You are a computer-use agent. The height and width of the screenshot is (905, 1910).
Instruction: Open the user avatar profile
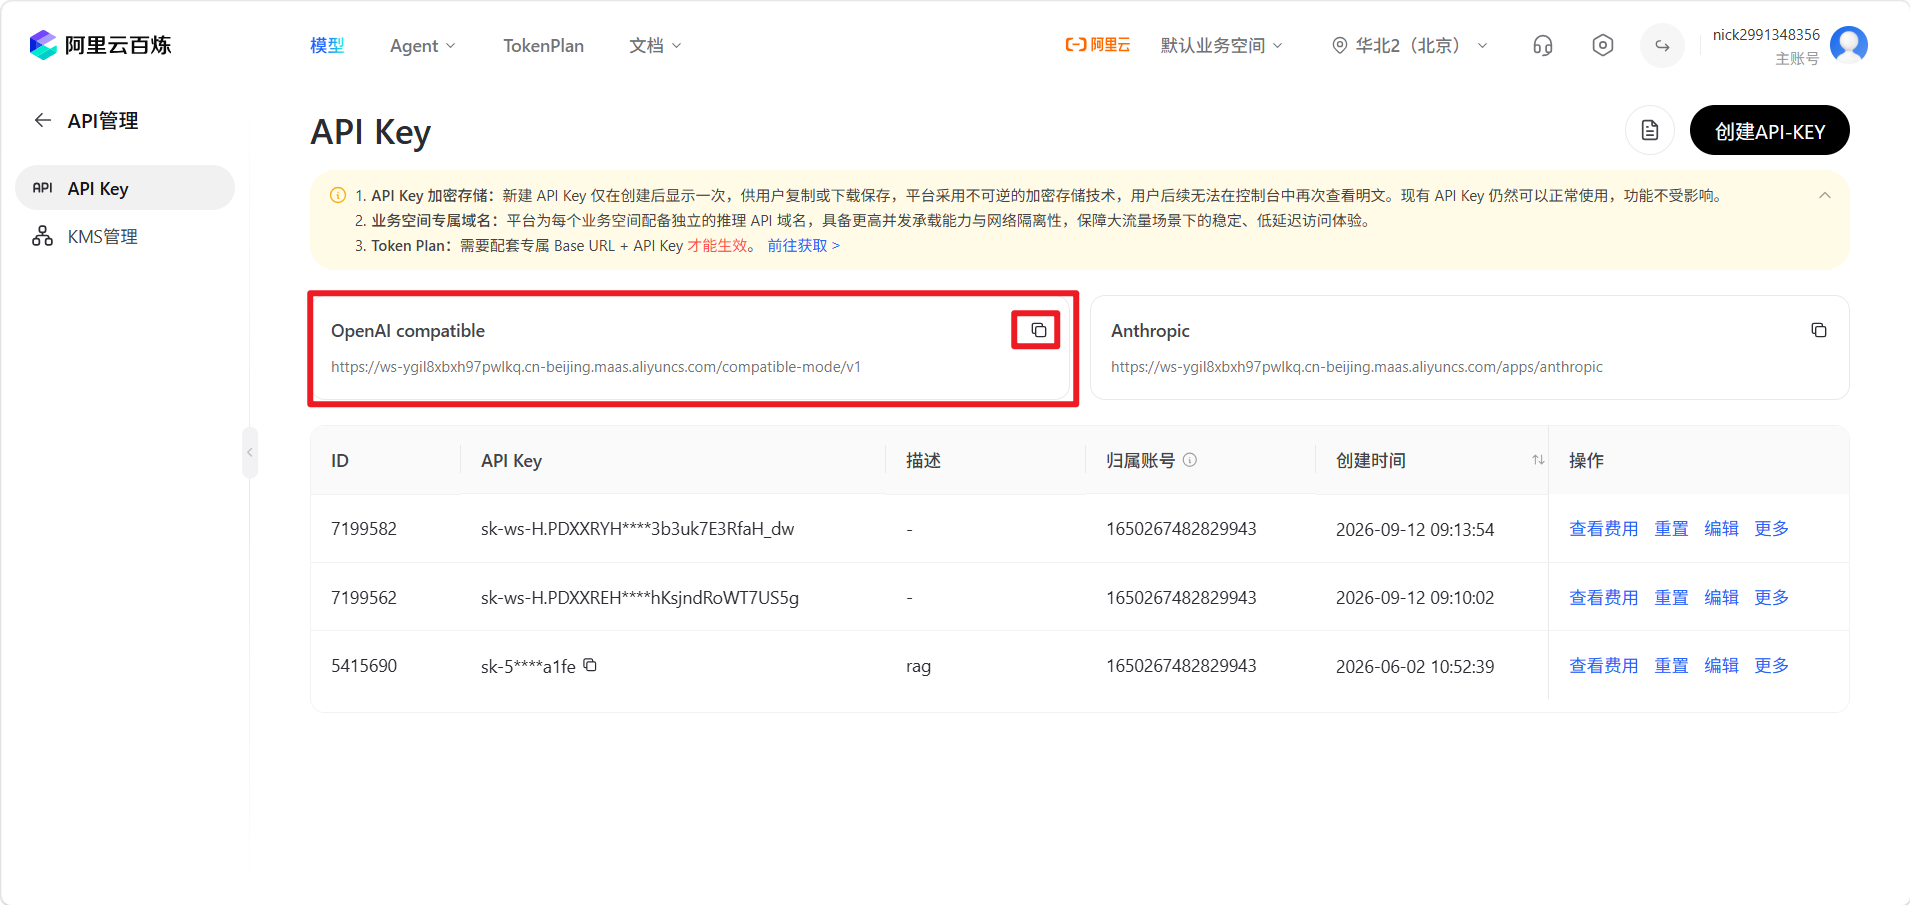(1849, 45)
